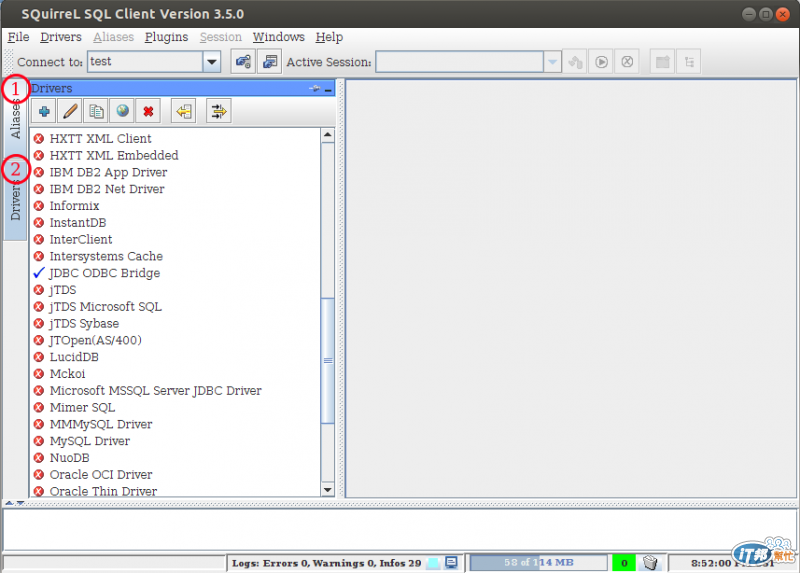Viewport: 800px width, 573px height.
Task: Open the Aliases menu
Action: click(x=113, y=37)
